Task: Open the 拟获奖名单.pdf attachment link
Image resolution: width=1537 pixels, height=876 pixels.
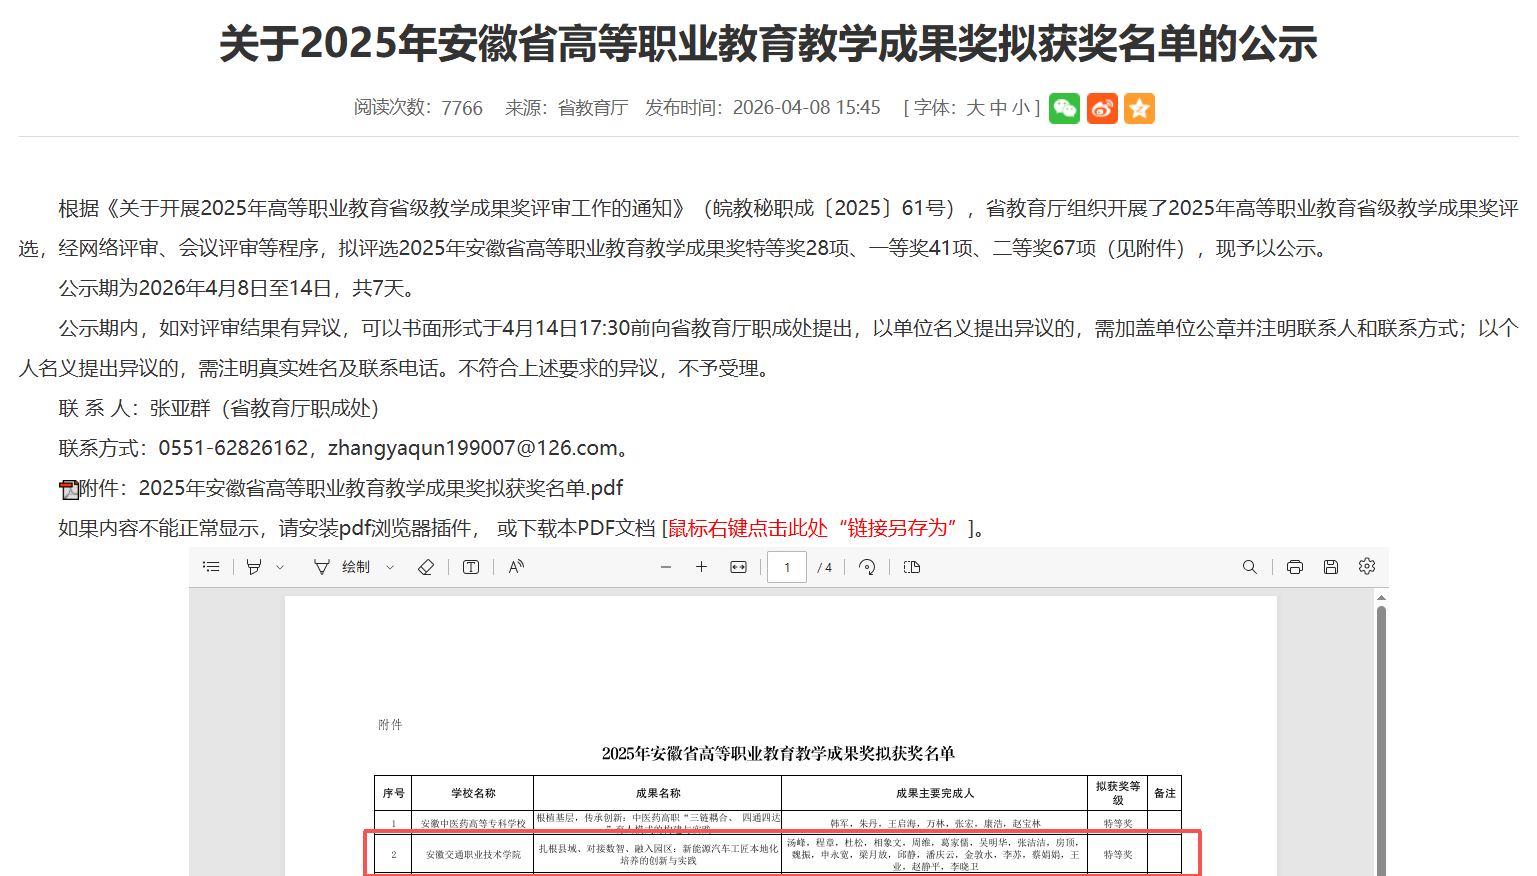Action: pos(380,488)
